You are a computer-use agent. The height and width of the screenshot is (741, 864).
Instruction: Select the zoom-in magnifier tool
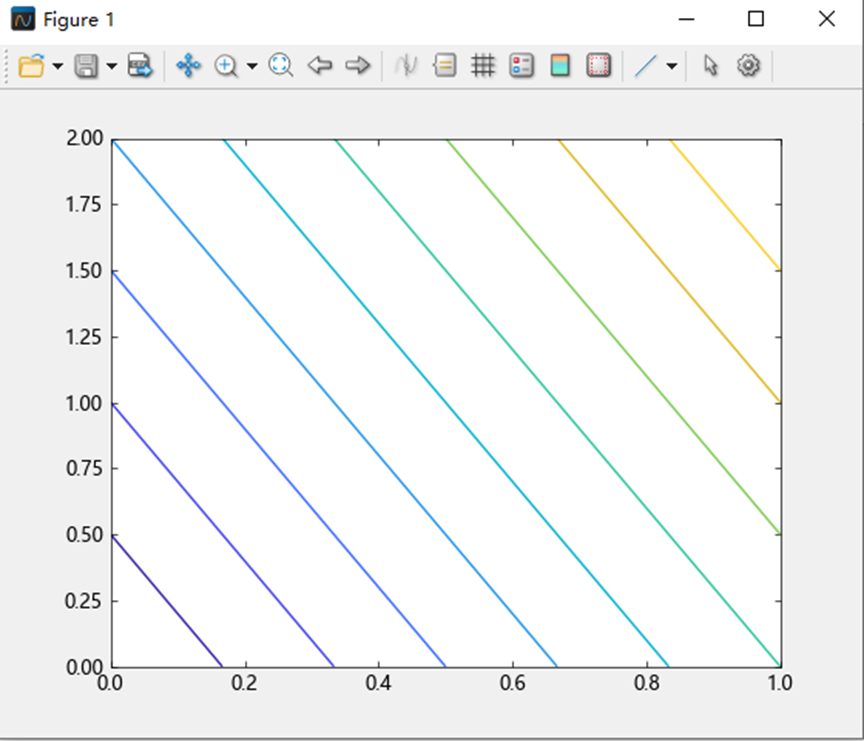click(x=226, y=66)
